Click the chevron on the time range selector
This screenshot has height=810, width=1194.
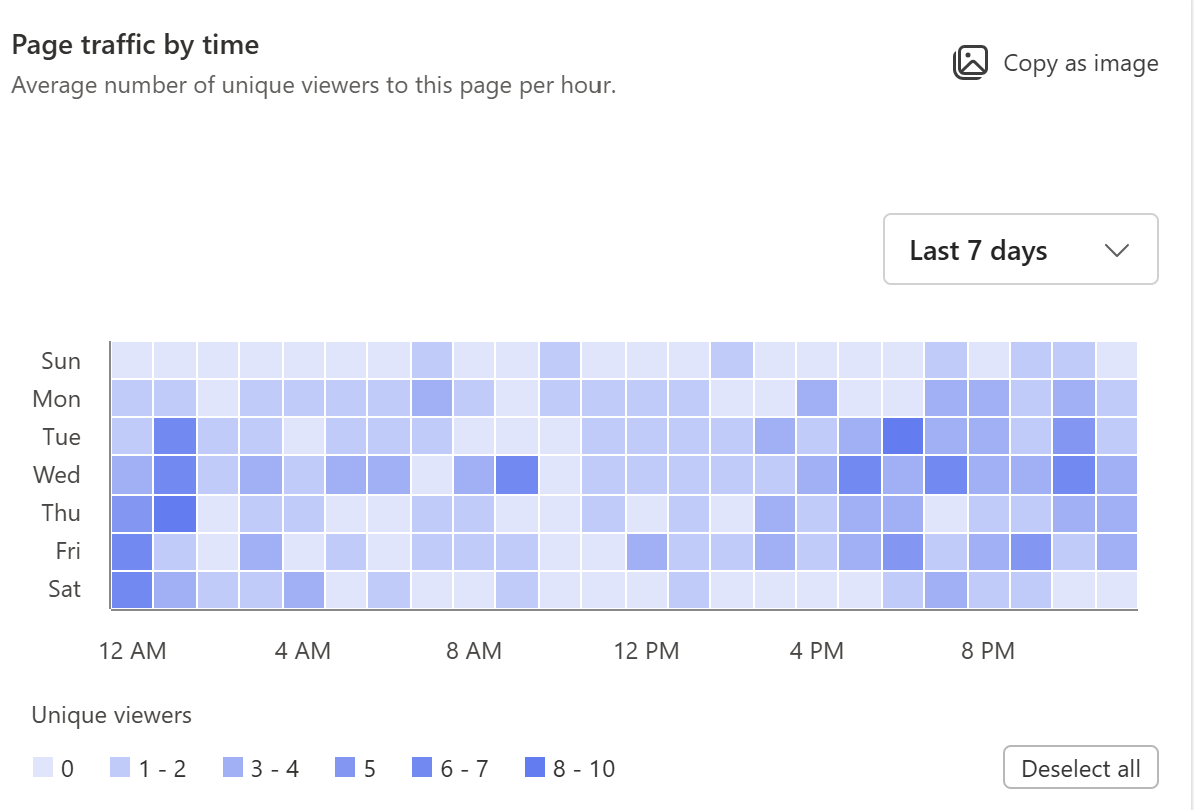[x=1117, y=250]
